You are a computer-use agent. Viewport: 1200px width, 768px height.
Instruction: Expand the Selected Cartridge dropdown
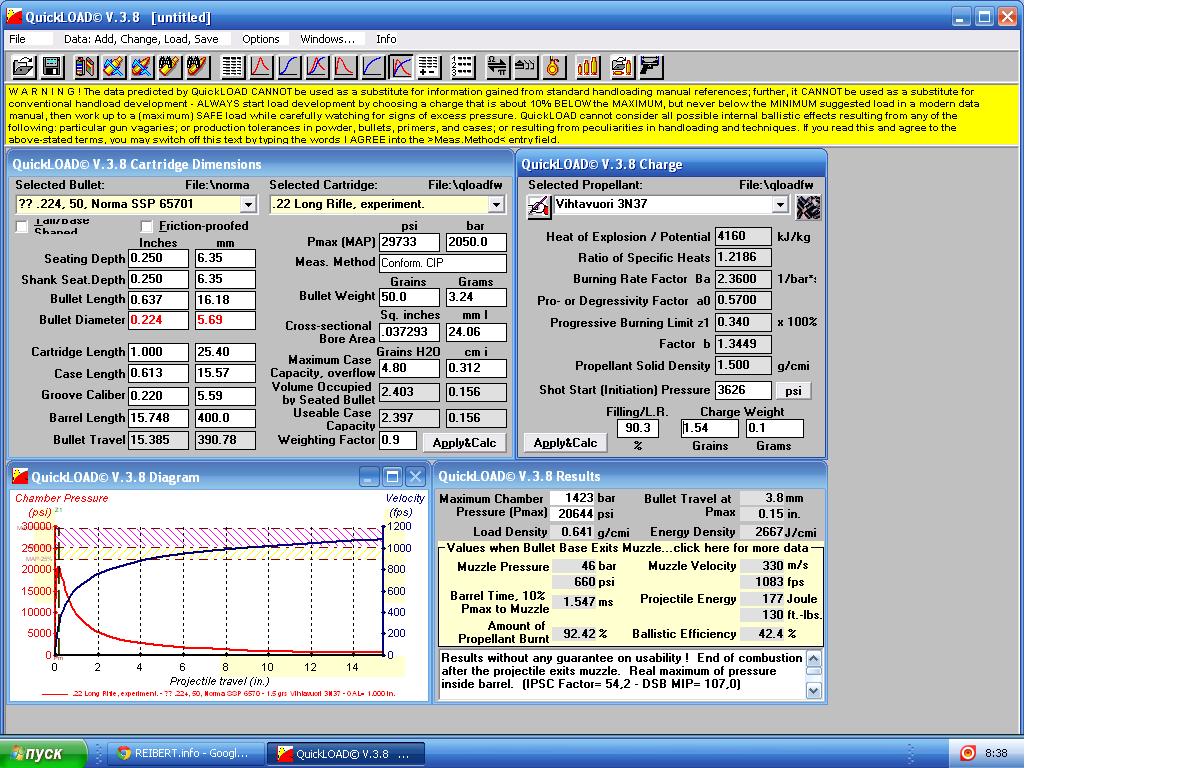point(496,204)
